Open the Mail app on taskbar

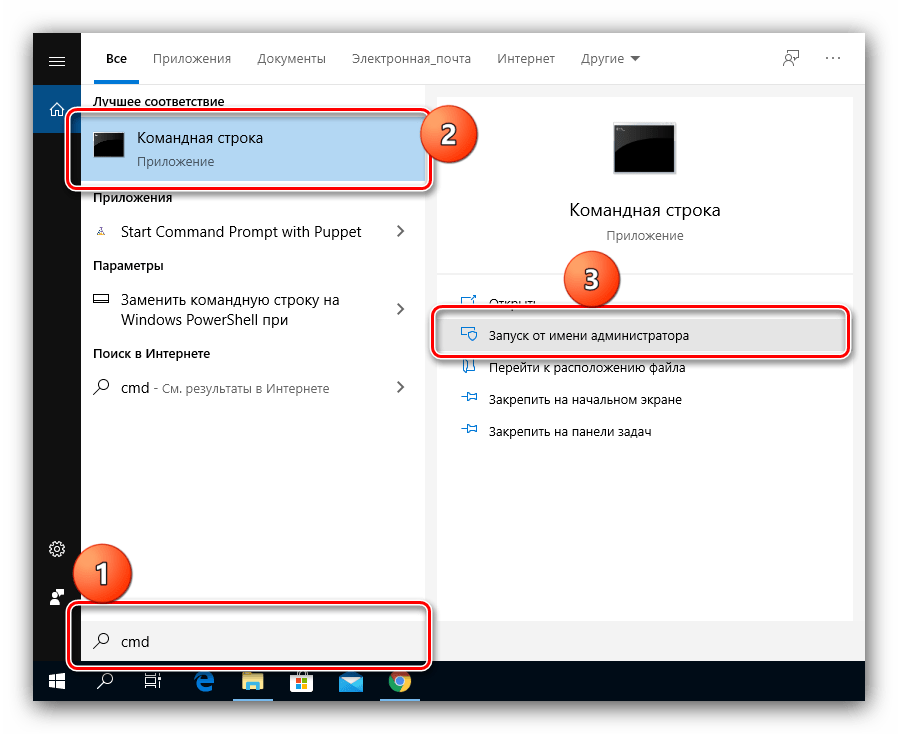point(350,682)
